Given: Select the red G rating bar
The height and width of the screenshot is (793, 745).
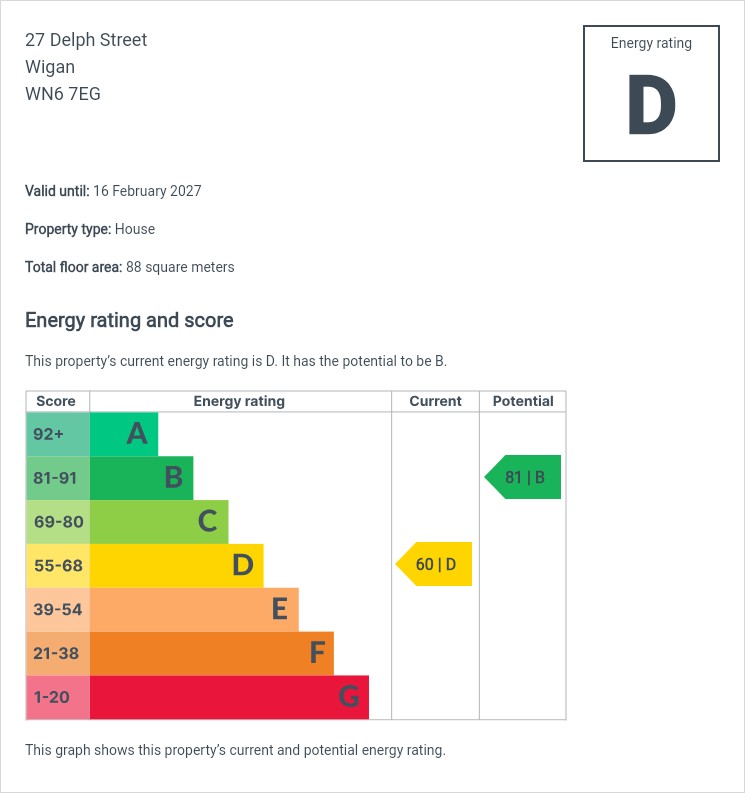Looking at the screenshot, I should click(x=229, y=697).
